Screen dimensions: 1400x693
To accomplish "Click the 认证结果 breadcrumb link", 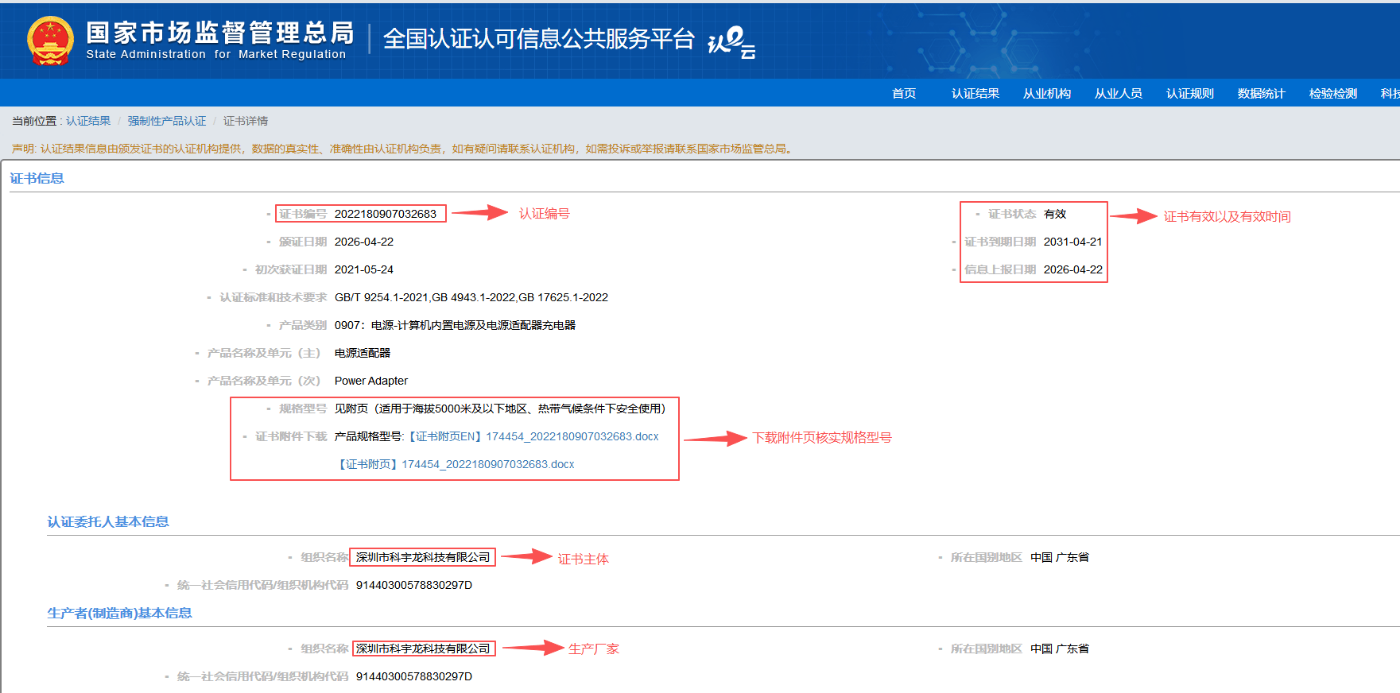I will coord(89,121).
